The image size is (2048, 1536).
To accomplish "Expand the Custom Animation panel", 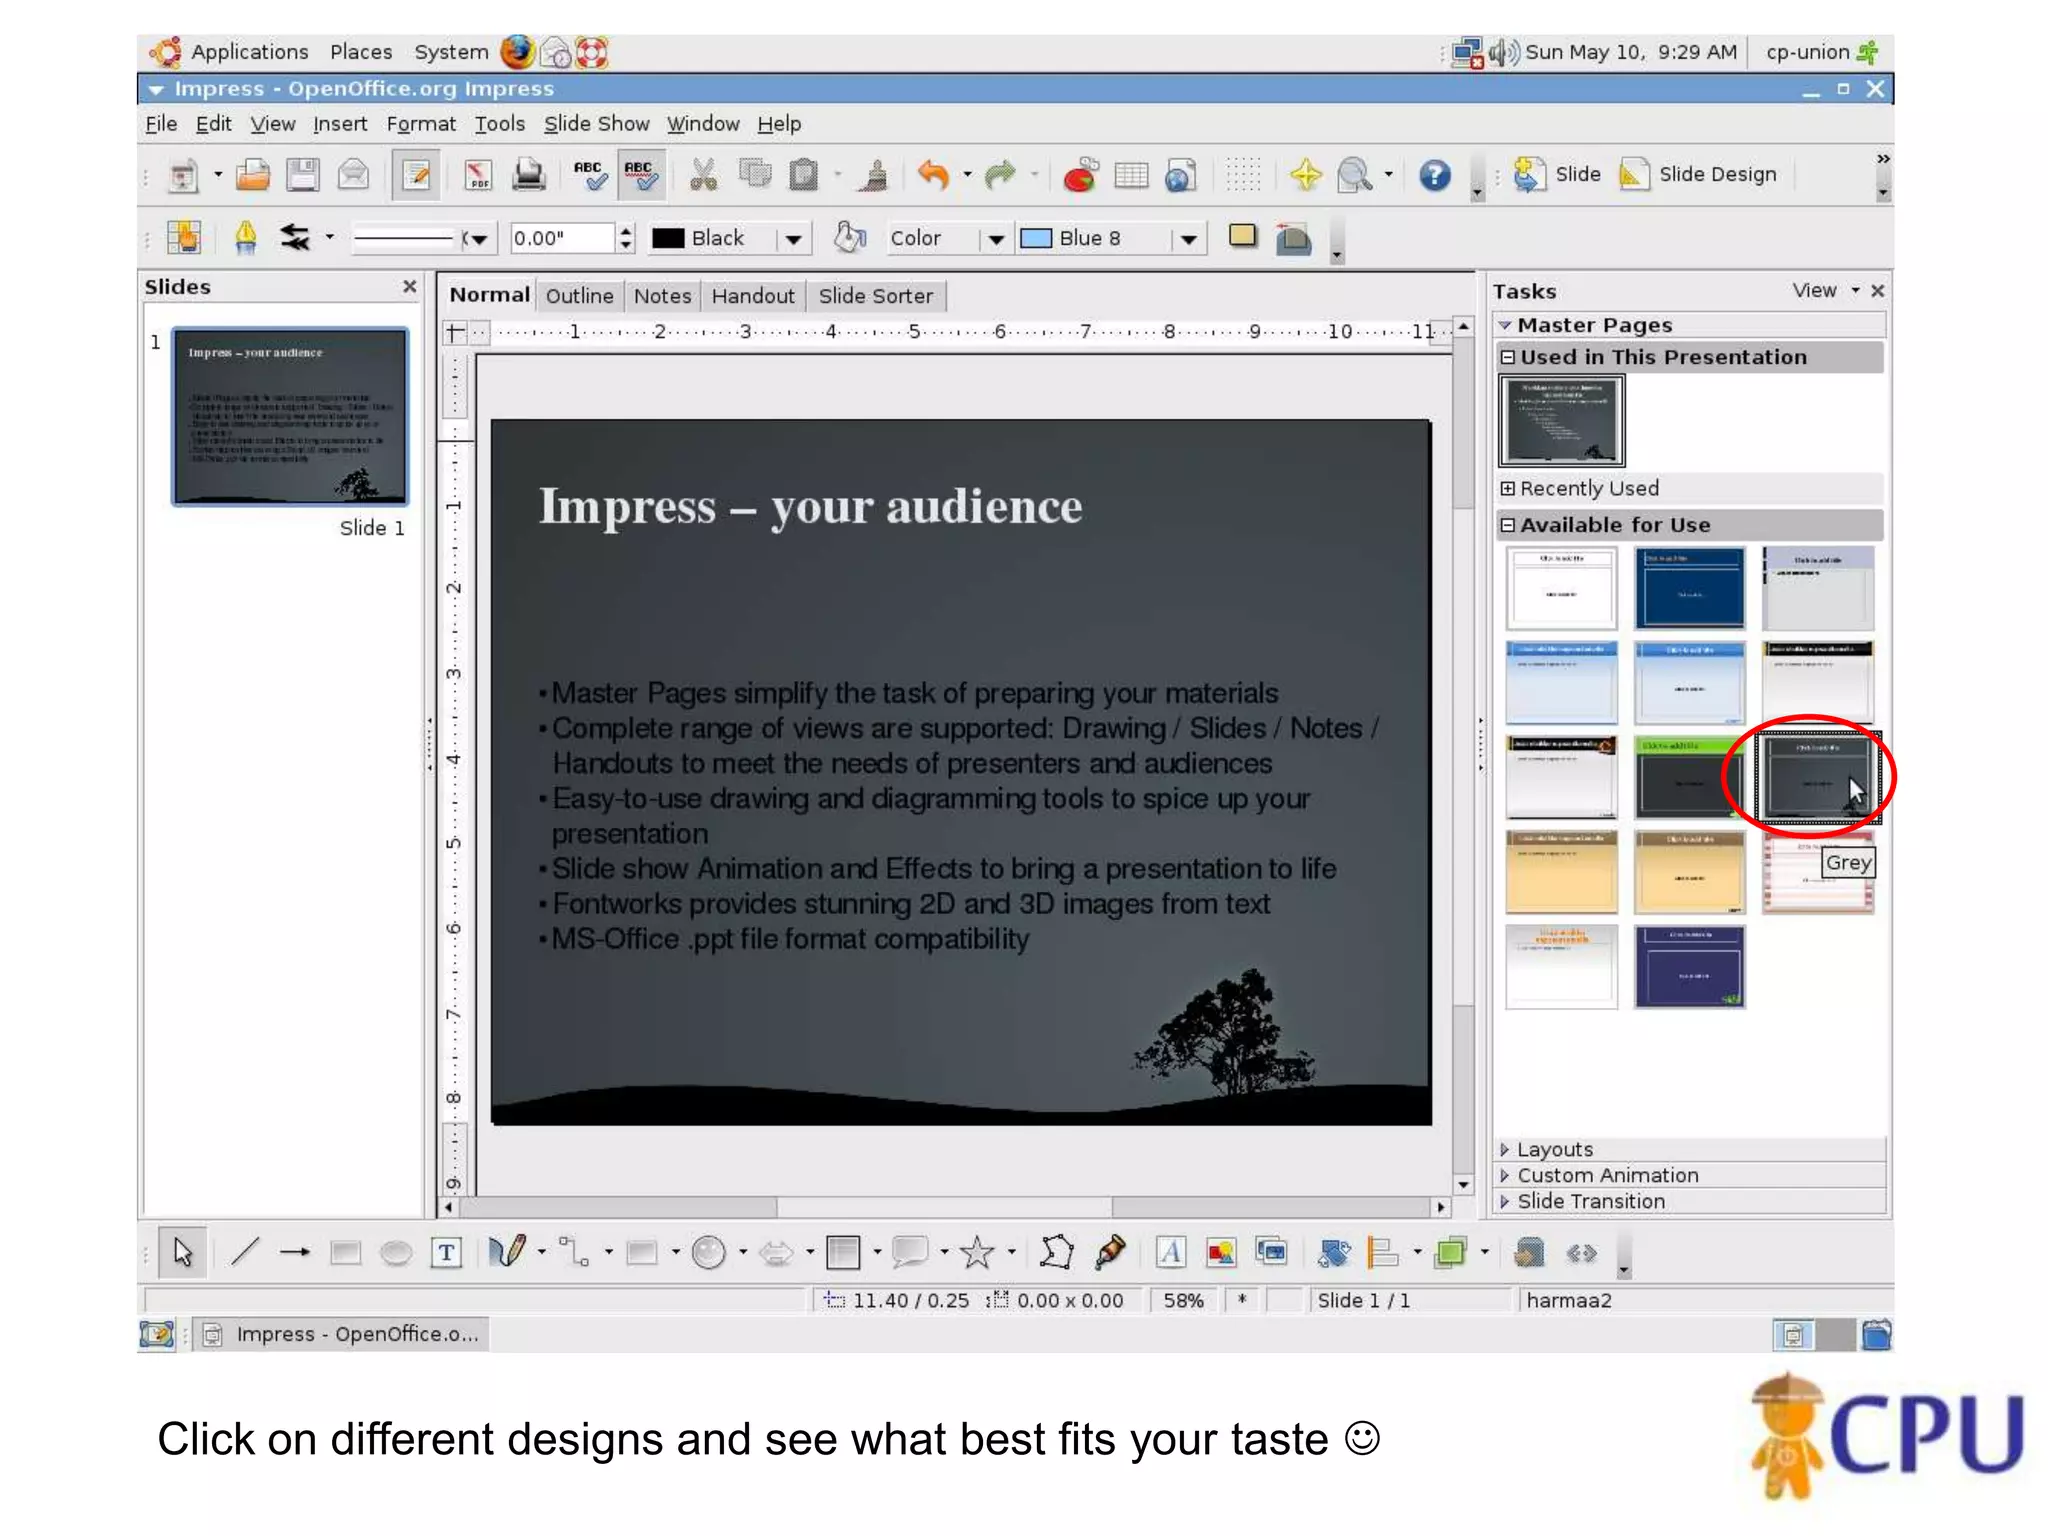I will click(x=1691, y=1175).
